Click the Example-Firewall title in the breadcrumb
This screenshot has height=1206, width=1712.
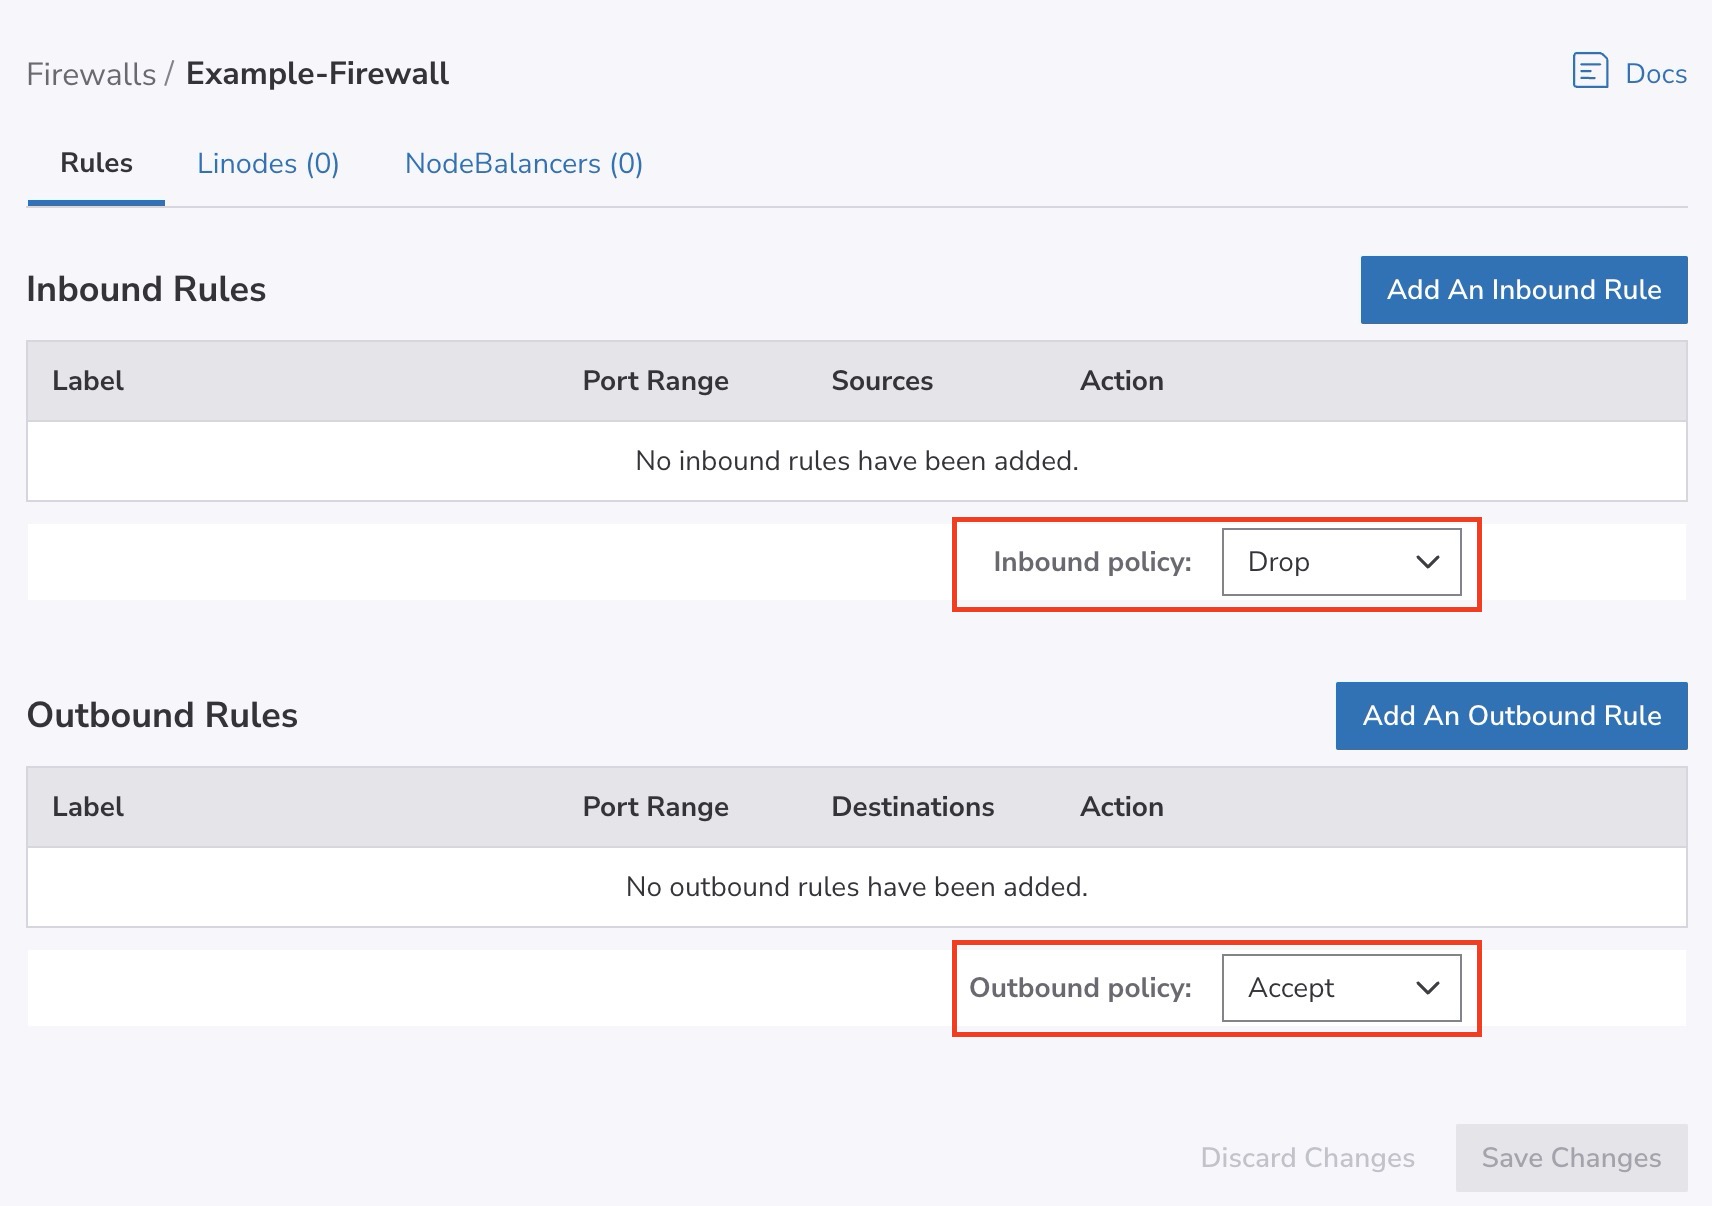[317, 74]
